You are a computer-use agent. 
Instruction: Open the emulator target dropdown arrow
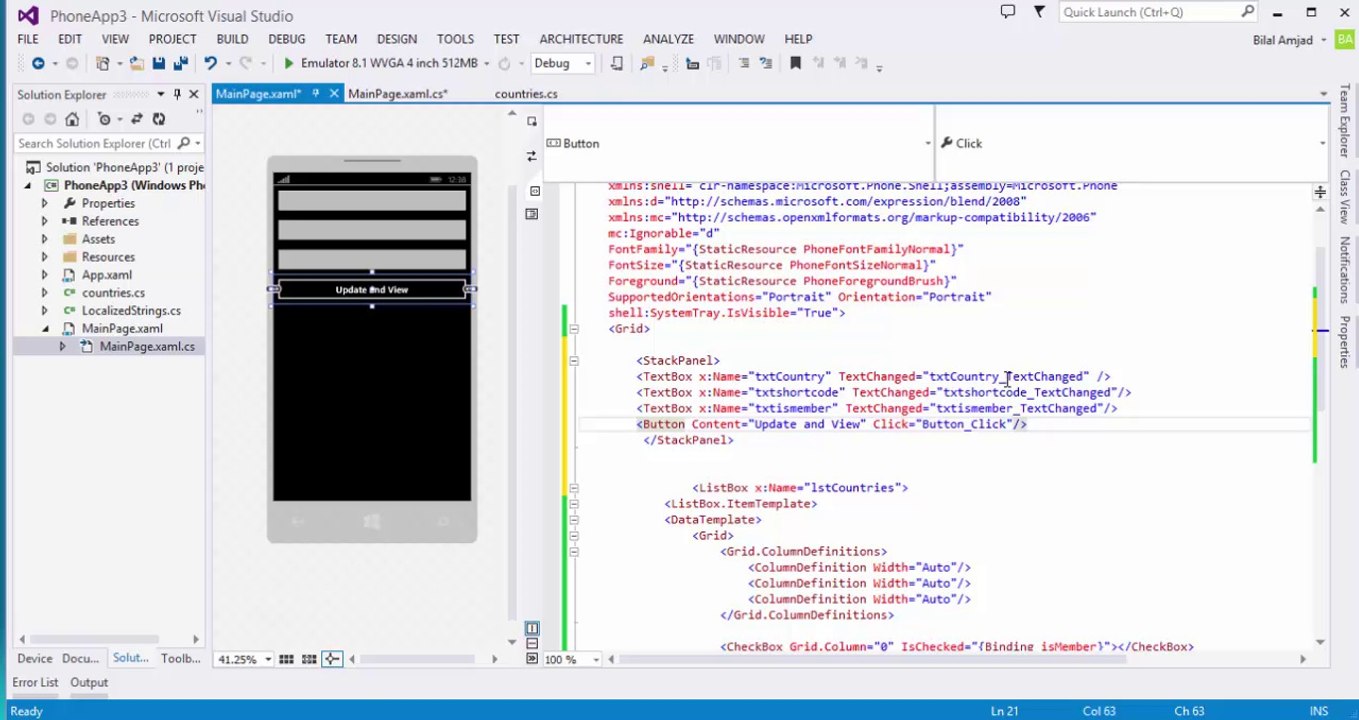pos(487,63)
